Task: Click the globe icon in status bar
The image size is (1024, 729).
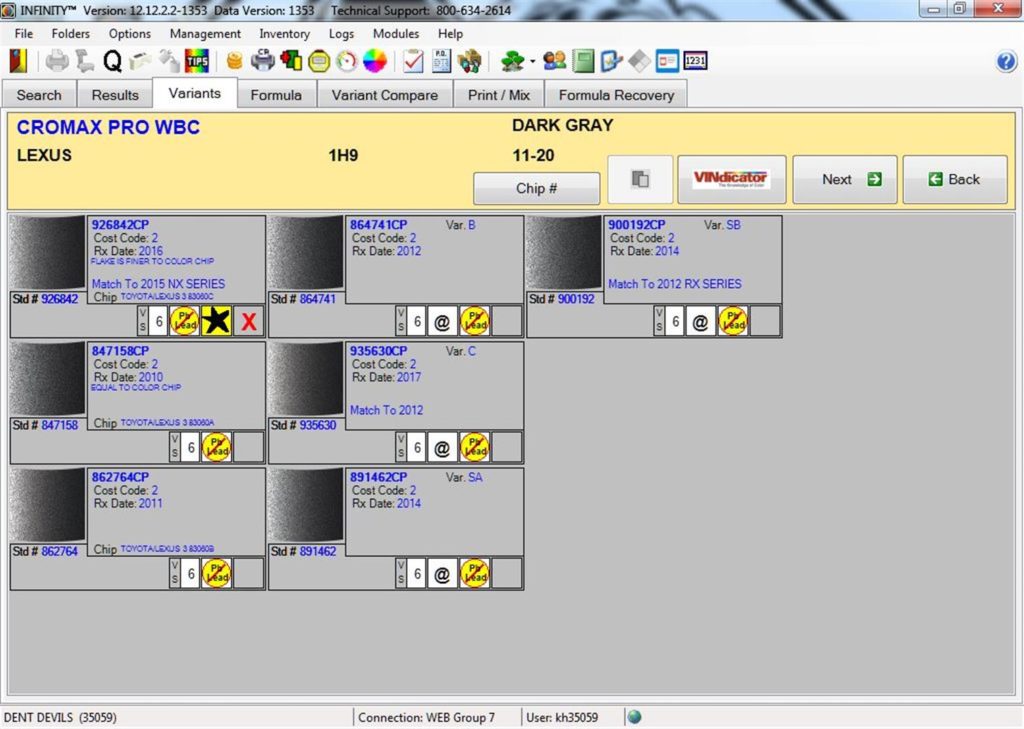Action: pos(634,717)
